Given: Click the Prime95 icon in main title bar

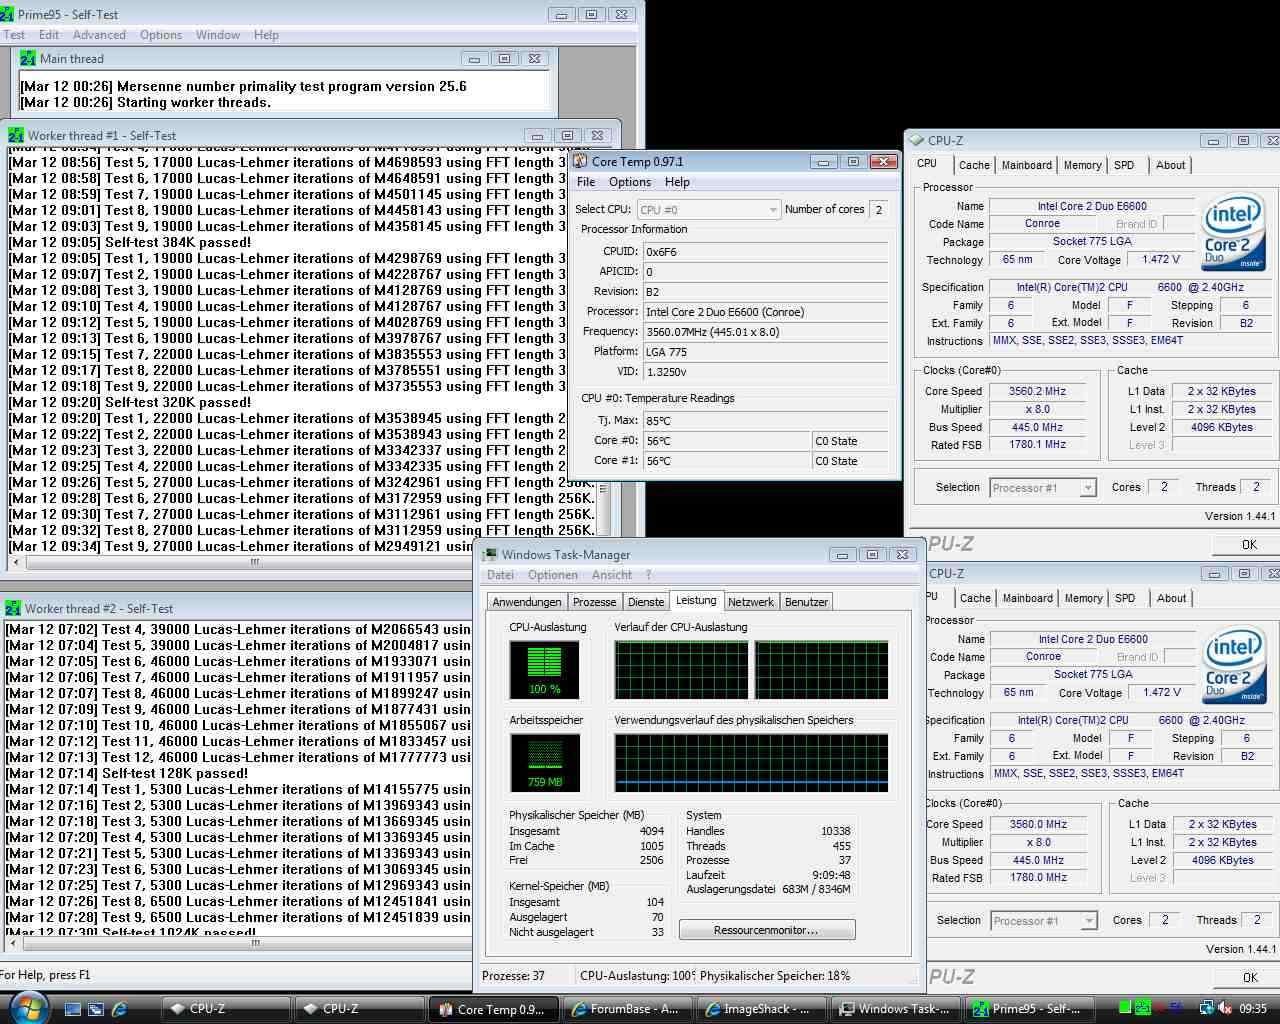Looking at the screenshot, I should tap(8, 14).
